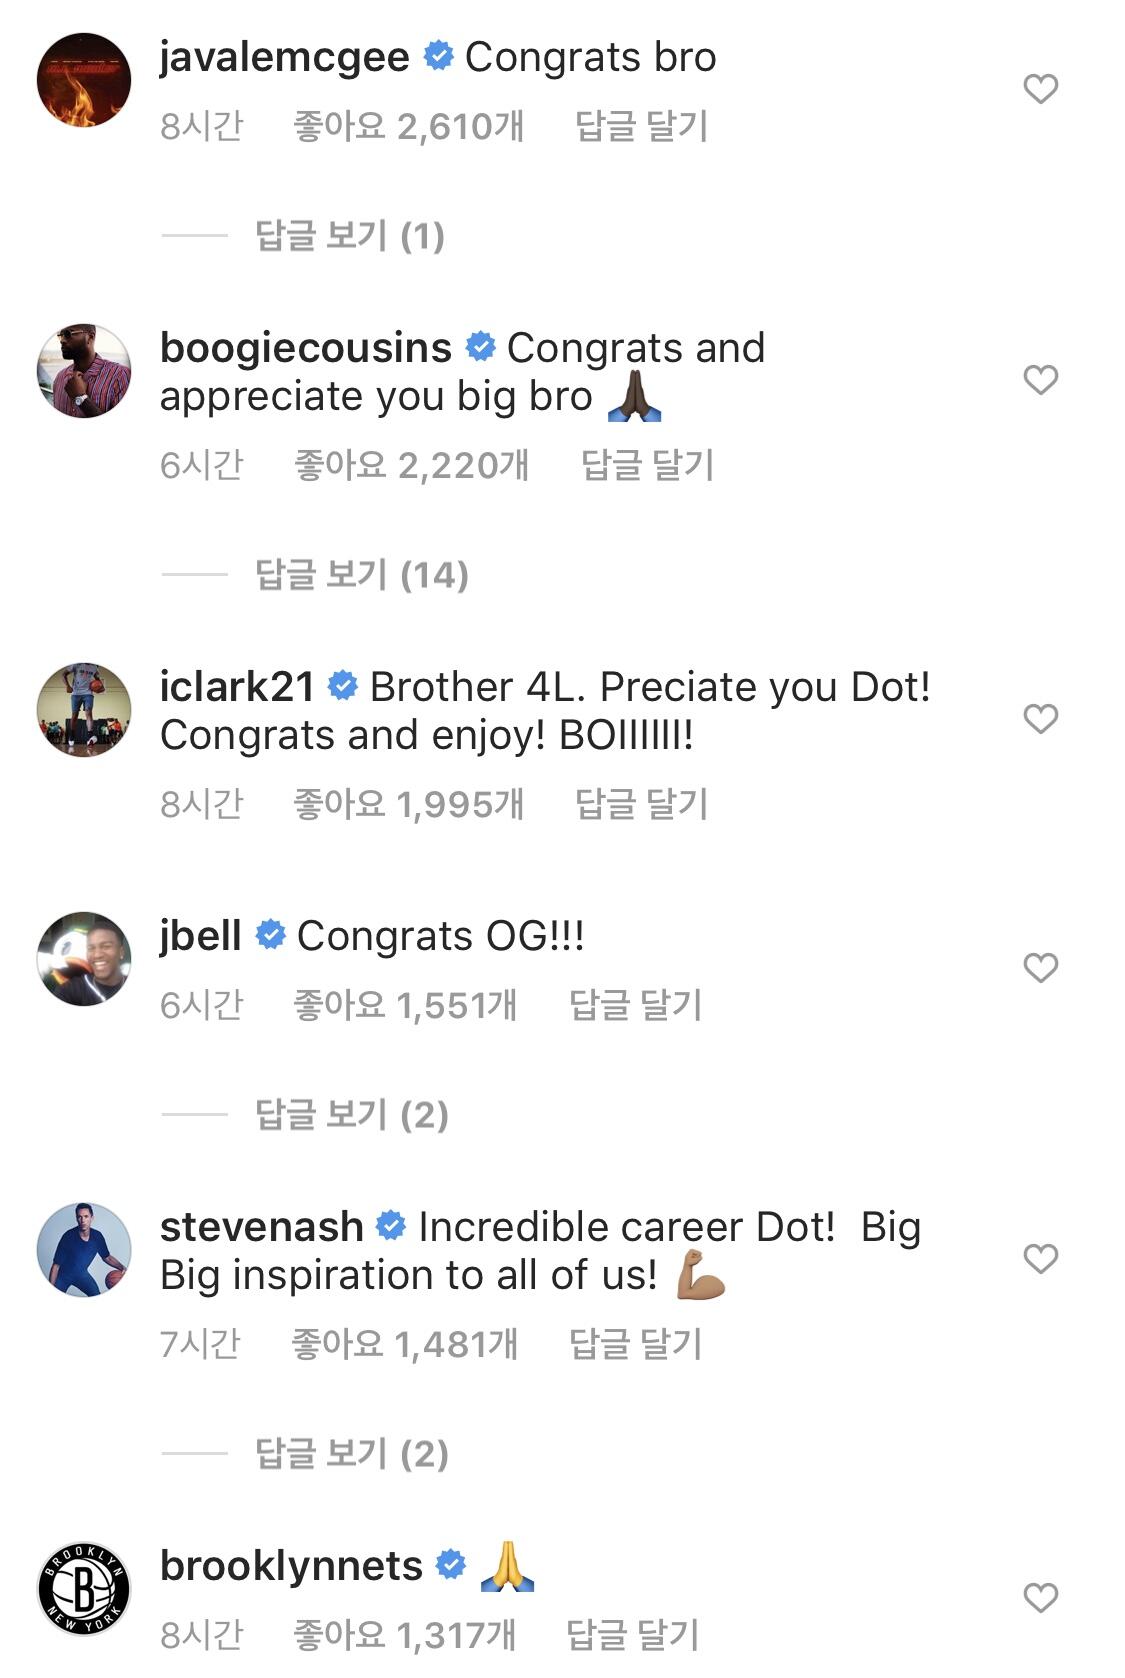This screenshot has height=1678, width=1125.
Task: Expand the 2 replies under stevenash's comment
Action: click(351, 1454)
